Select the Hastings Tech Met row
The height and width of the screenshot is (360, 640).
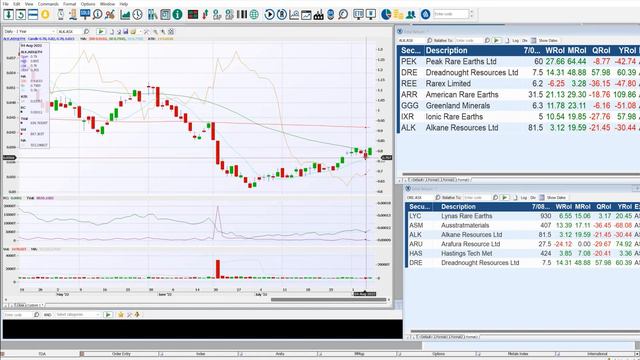pyautogui.click(x=523, y=253)
